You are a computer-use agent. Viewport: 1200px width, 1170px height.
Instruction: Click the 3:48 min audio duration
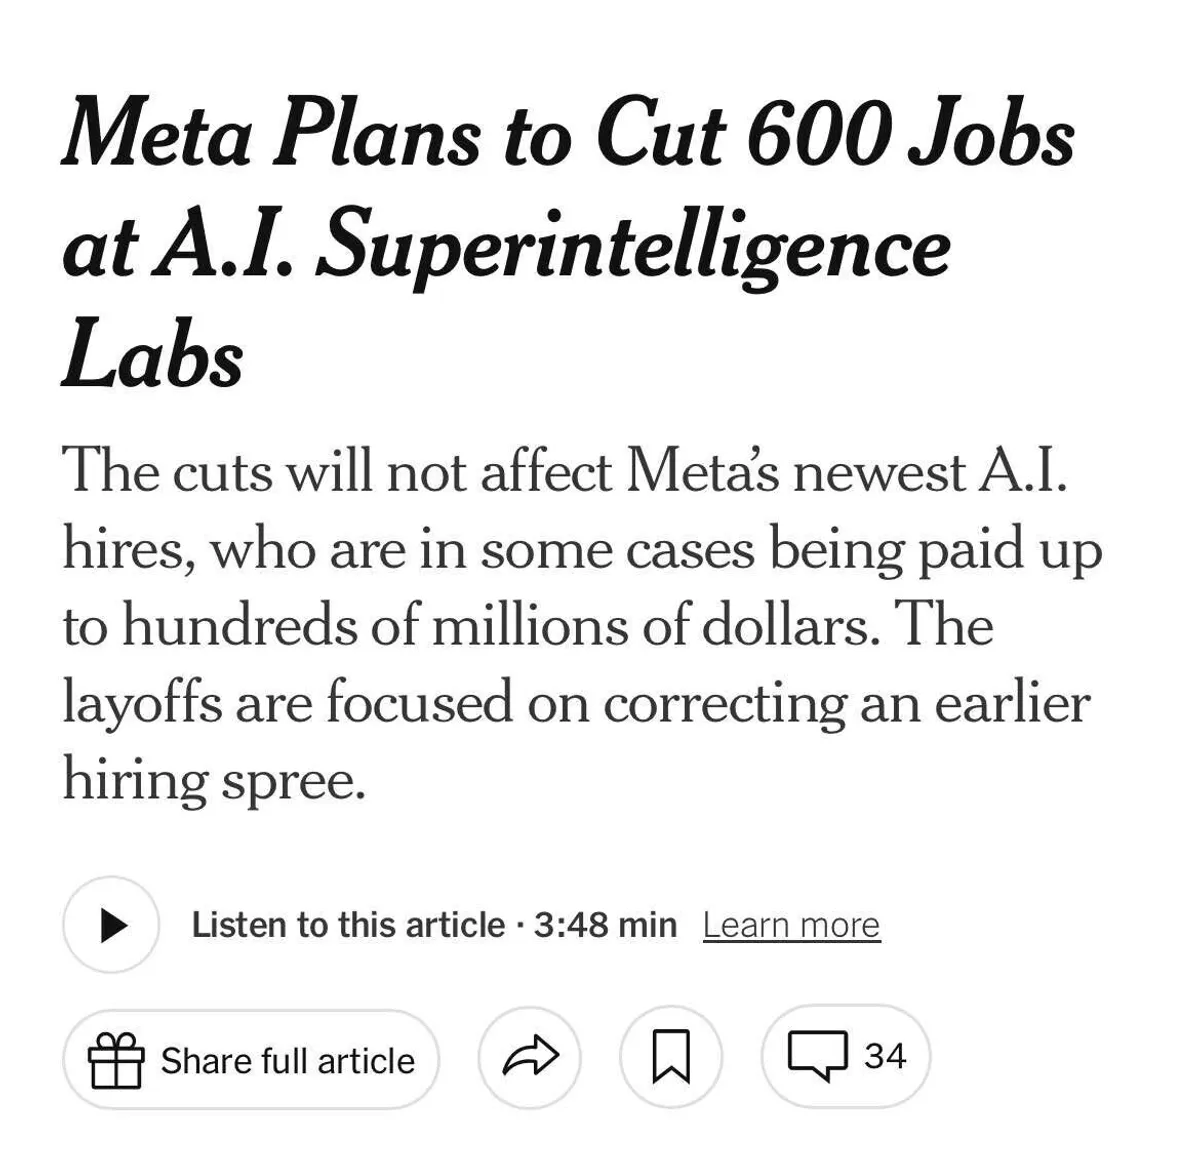point(605,925)
